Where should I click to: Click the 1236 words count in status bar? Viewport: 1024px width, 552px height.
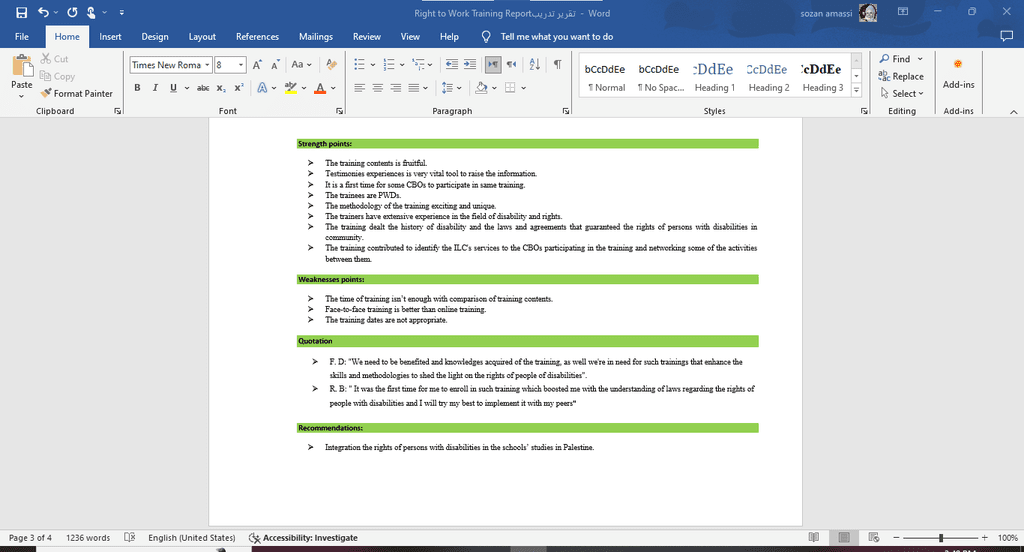88,538
